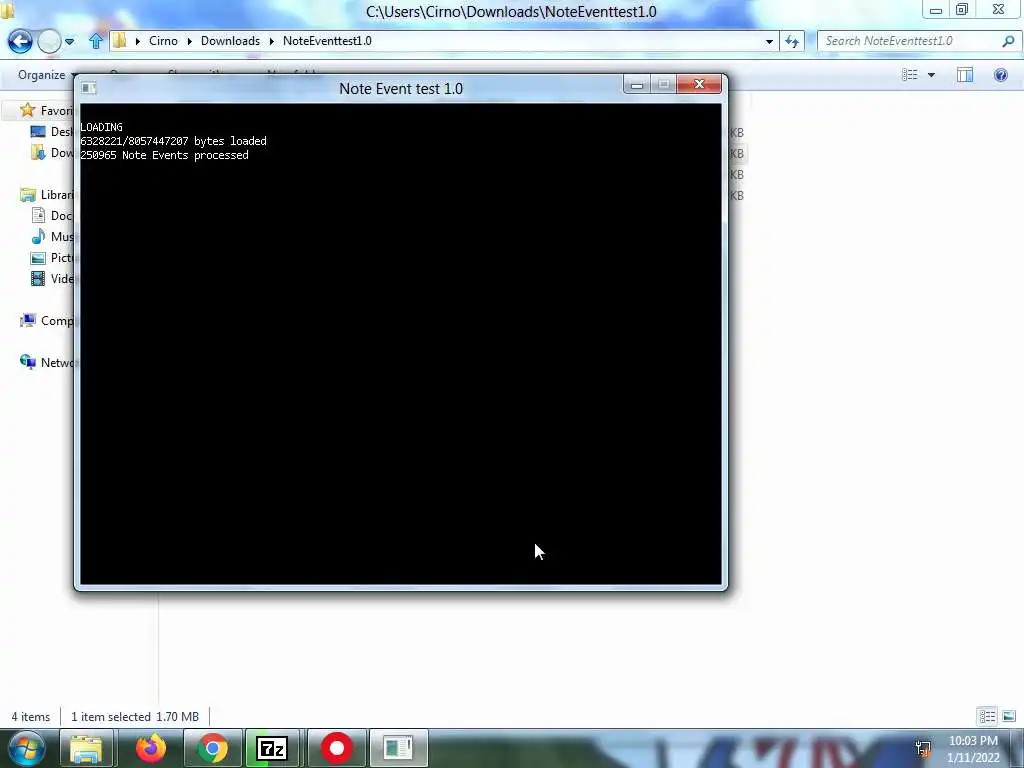Expand the address bar history dropdown
1024x768 pixels.
click(x=769, y=41)
